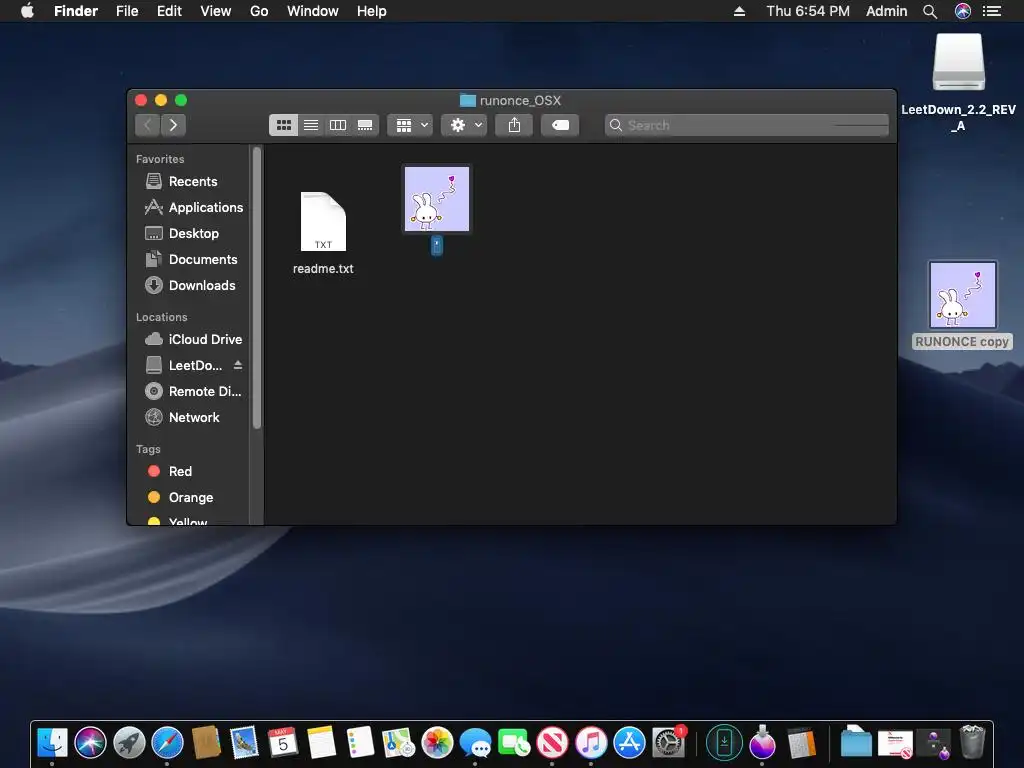Open the File menu
The image size is (1024, 768).
pos(127,11)
